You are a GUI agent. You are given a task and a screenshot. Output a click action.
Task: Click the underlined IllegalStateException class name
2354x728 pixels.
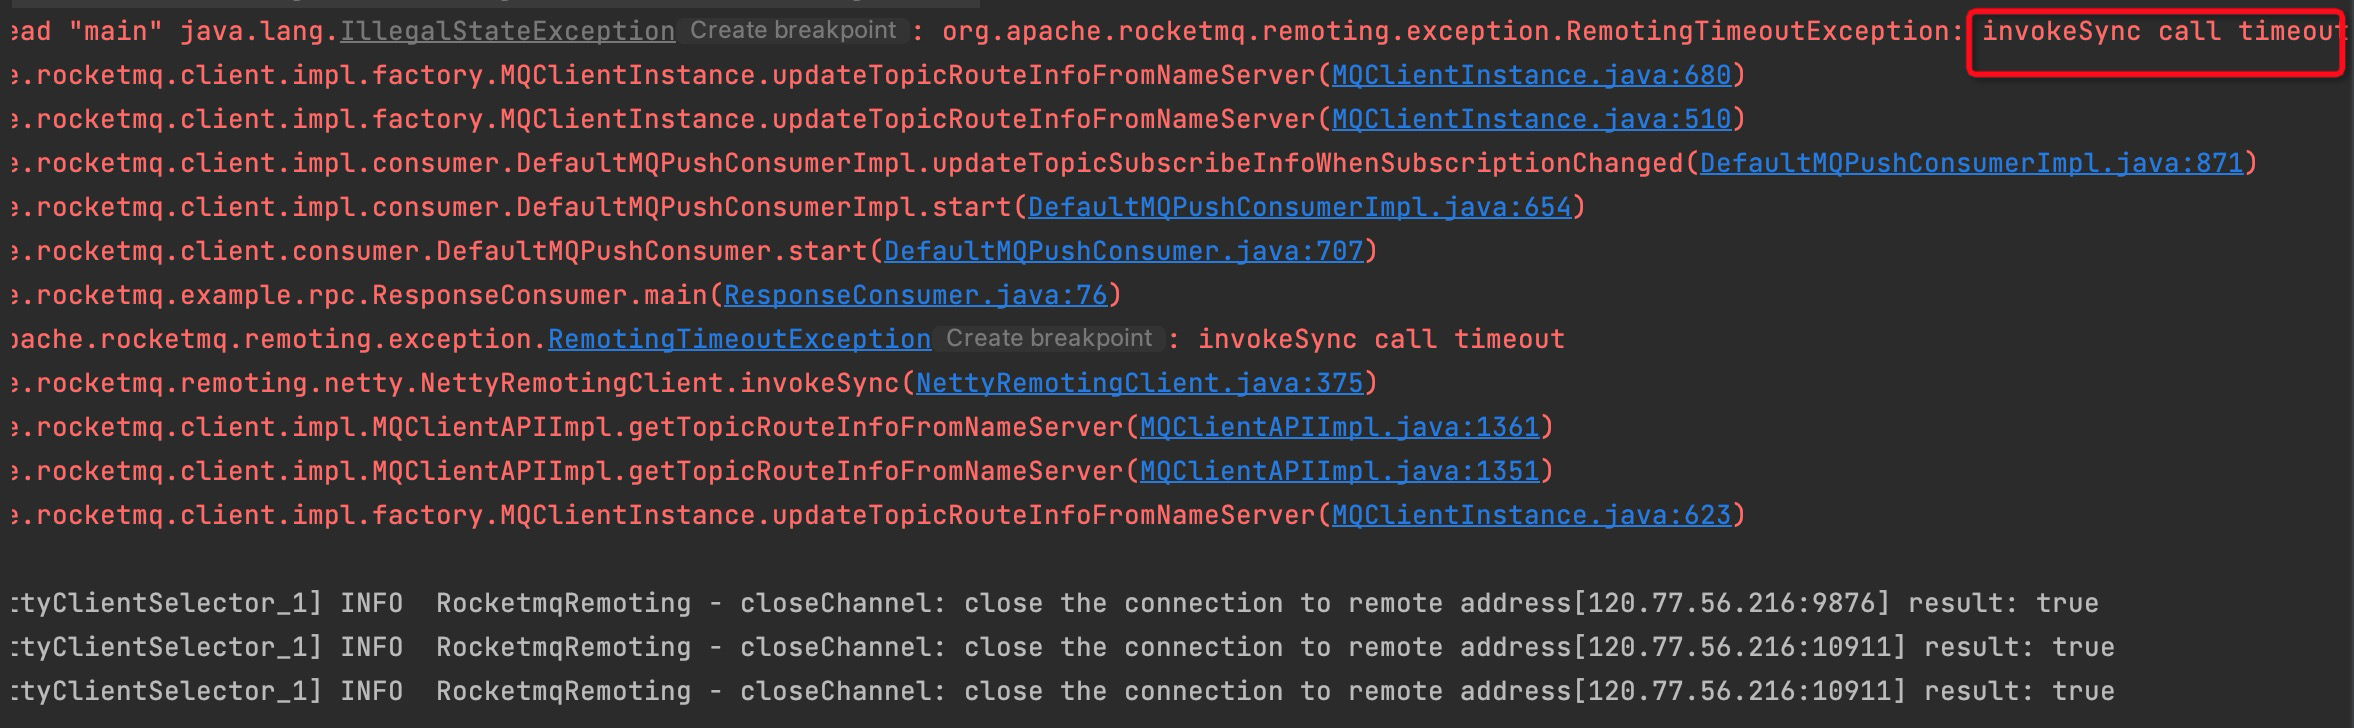(x=507, y=31)
